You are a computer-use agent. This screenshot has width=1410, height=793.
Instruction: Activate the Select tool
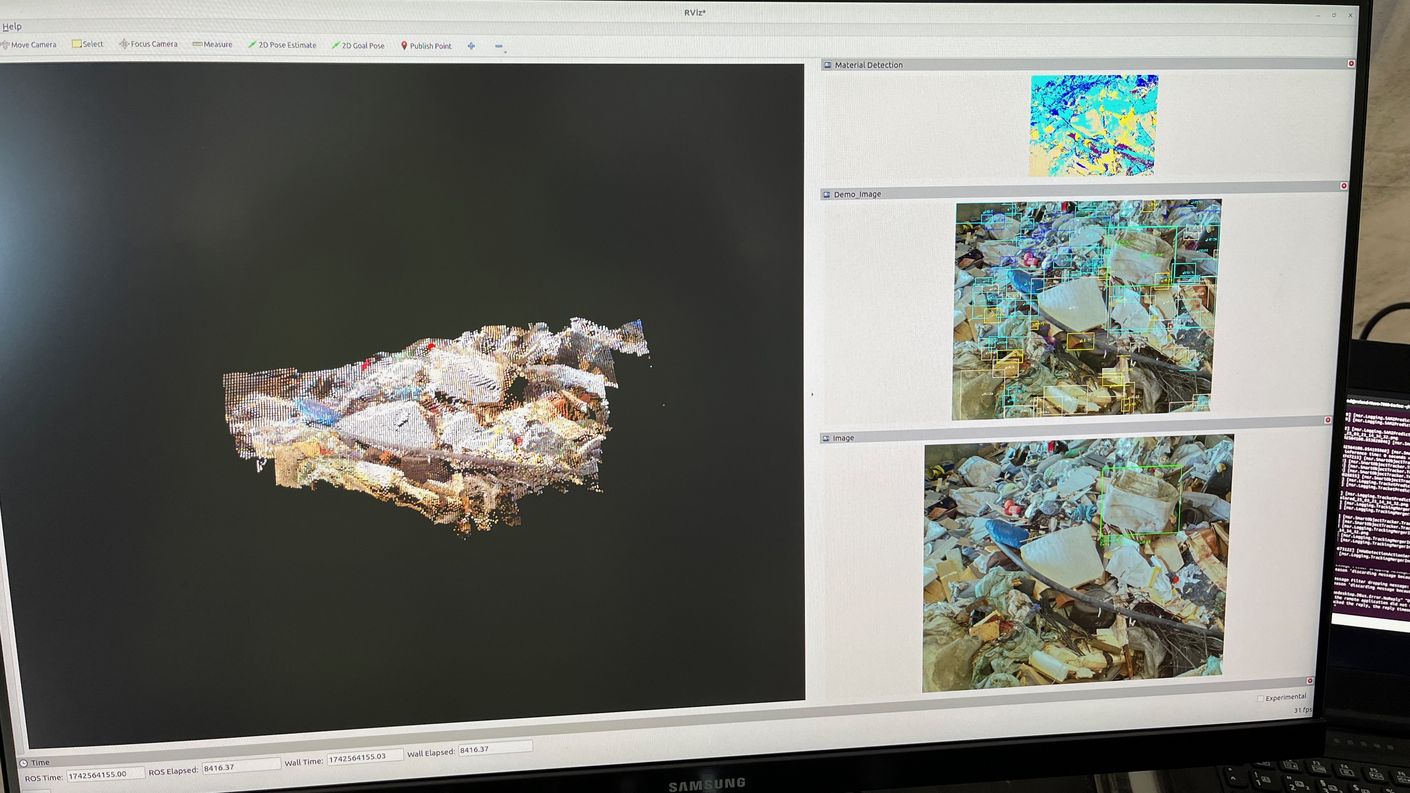pyautogui.click(x=87, y=44)
